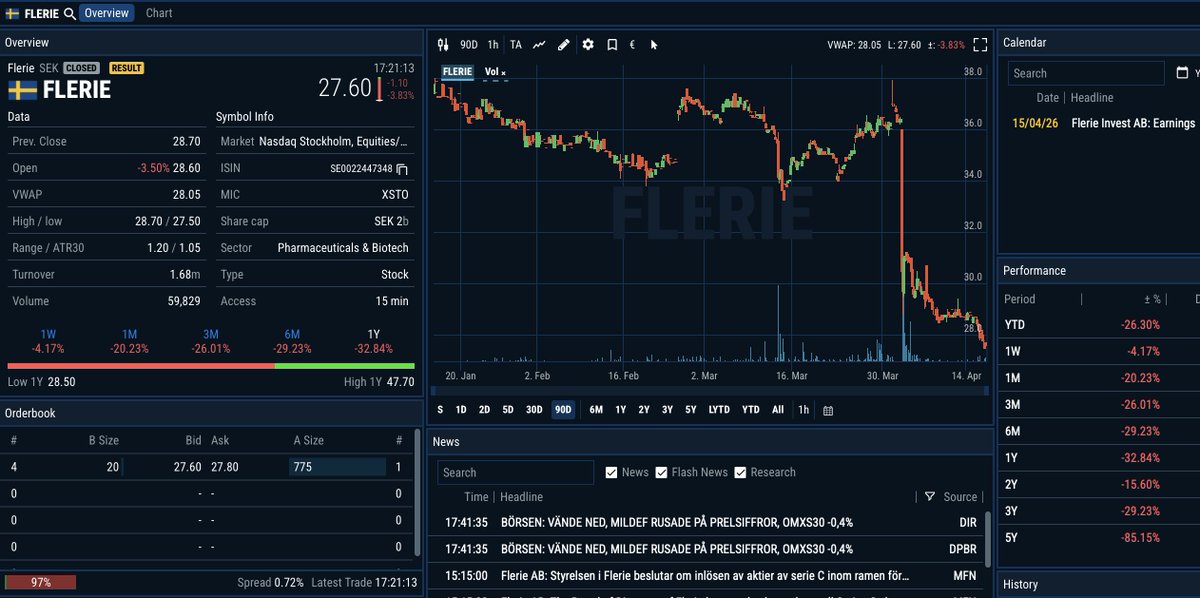This screenshot has height=598, width=1200.
Task: Switch to the Chart tab
Action: [x=159, y=13]
